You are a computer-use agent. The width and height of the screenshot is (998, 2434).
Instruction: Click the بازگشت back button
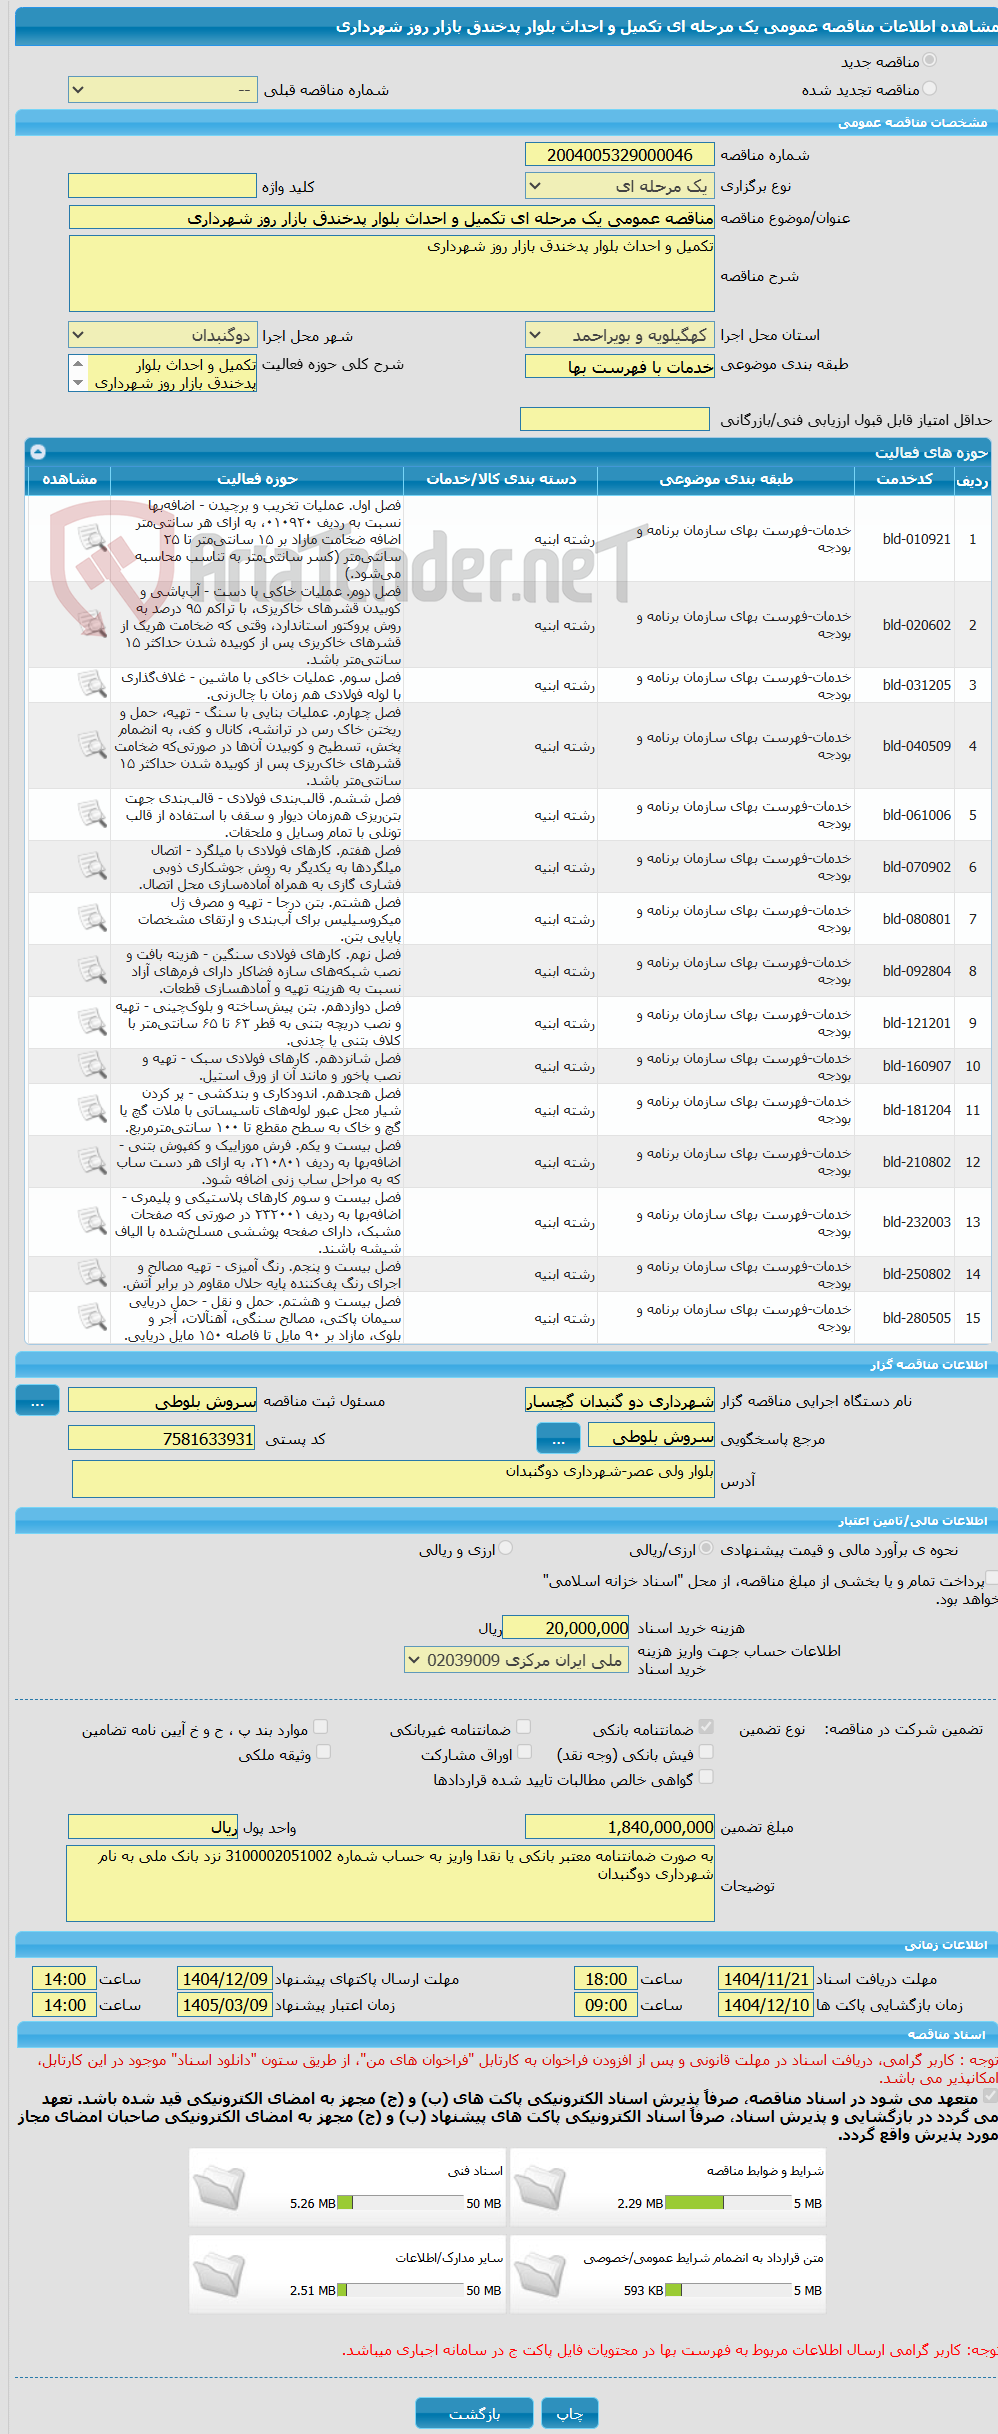(x=475, y=2413)
